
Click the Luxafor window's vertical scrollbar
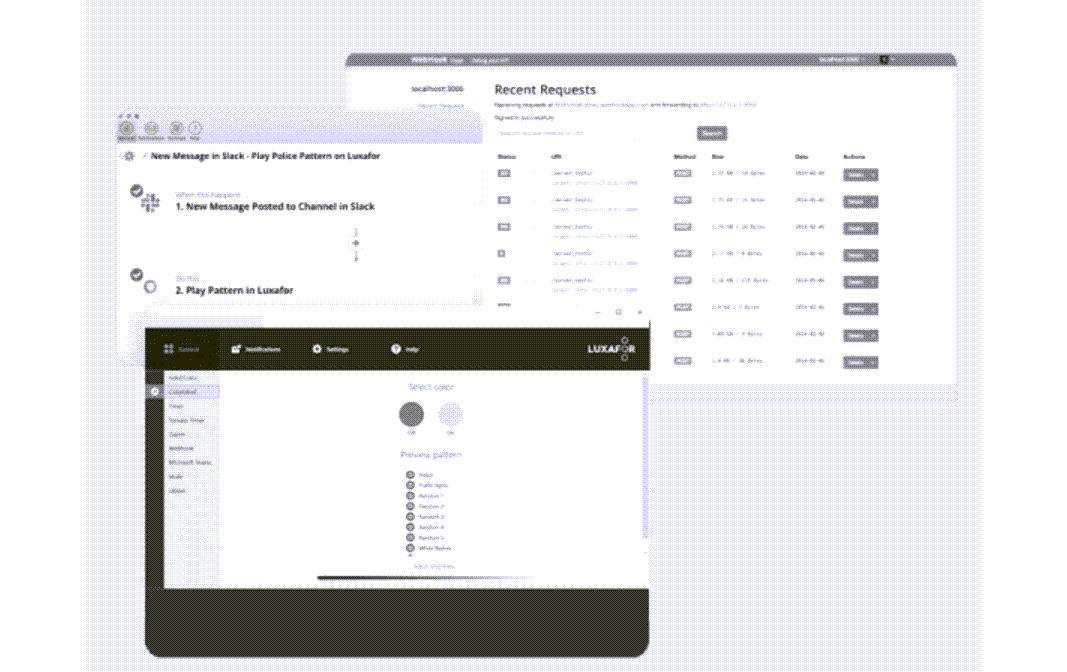tap(645, 457)
